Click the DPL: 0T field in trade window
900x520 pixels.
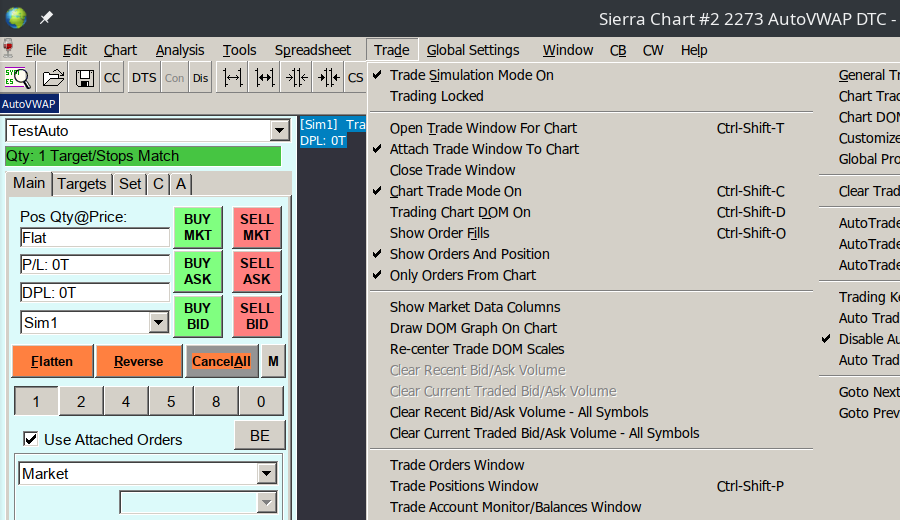(95, 293)
